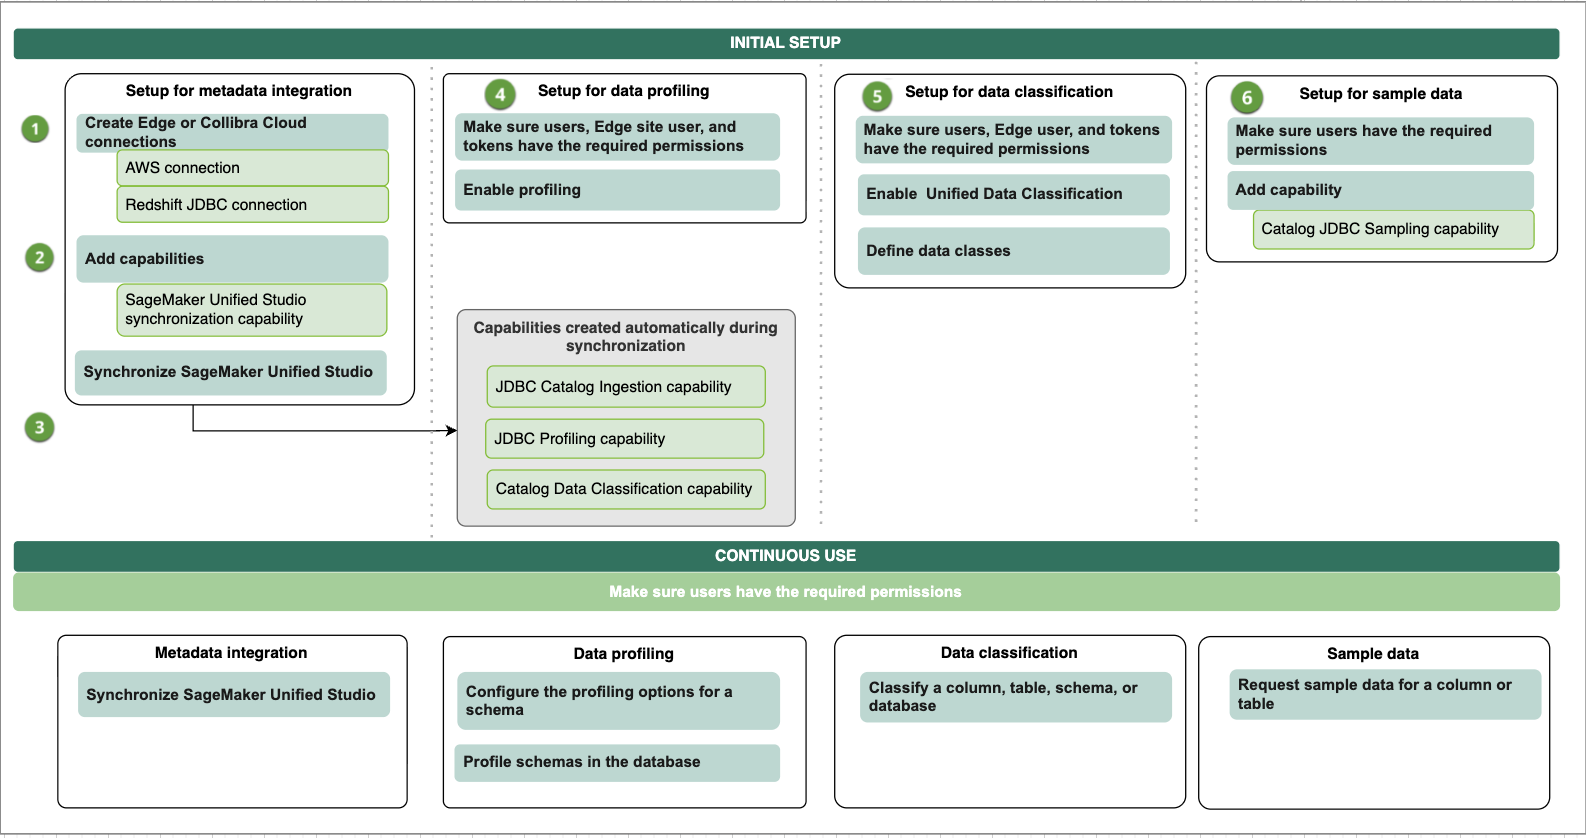1586x838 pixels.
Task: Click Catalog JDBC Sampling capability
Action: (x=1393, y=229)
